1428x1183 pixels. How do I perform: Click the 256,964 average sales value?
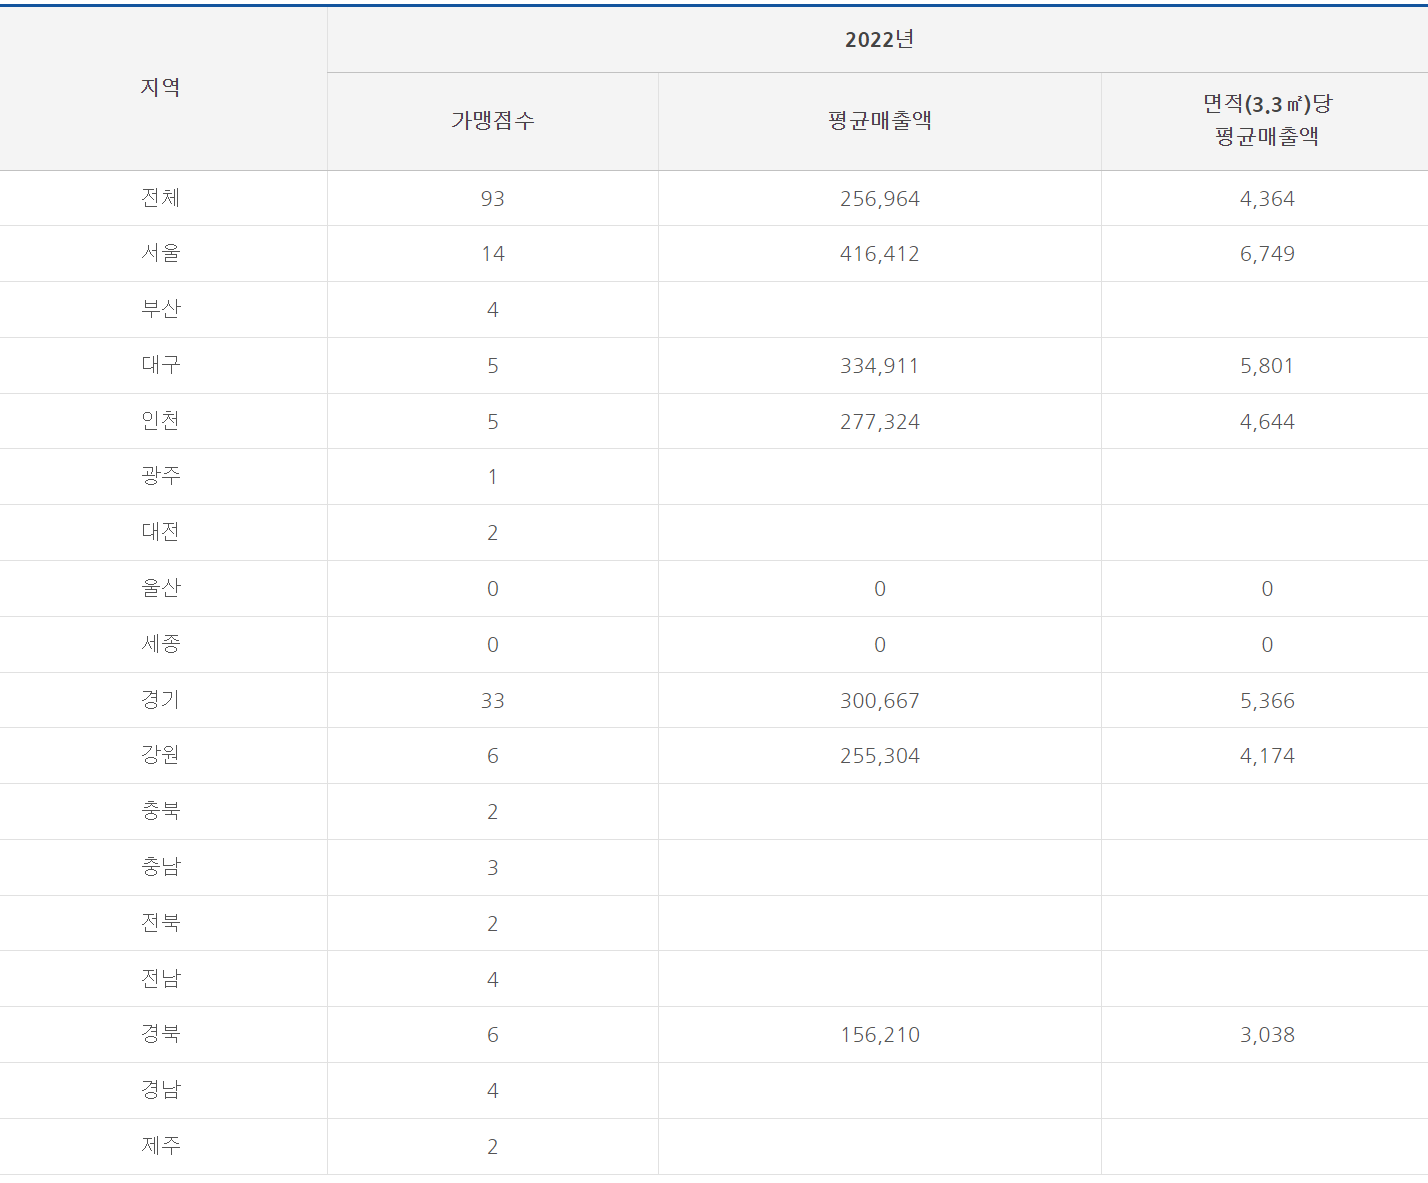click(x=879, y=199)
